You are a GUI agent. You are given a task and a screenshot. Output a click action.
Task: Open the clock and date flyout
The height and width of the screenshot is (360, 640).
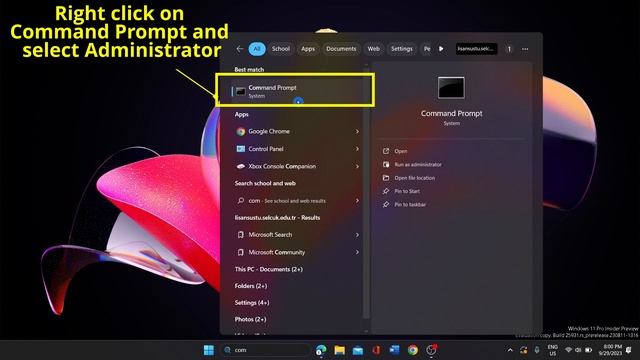[x=610, y=350]
